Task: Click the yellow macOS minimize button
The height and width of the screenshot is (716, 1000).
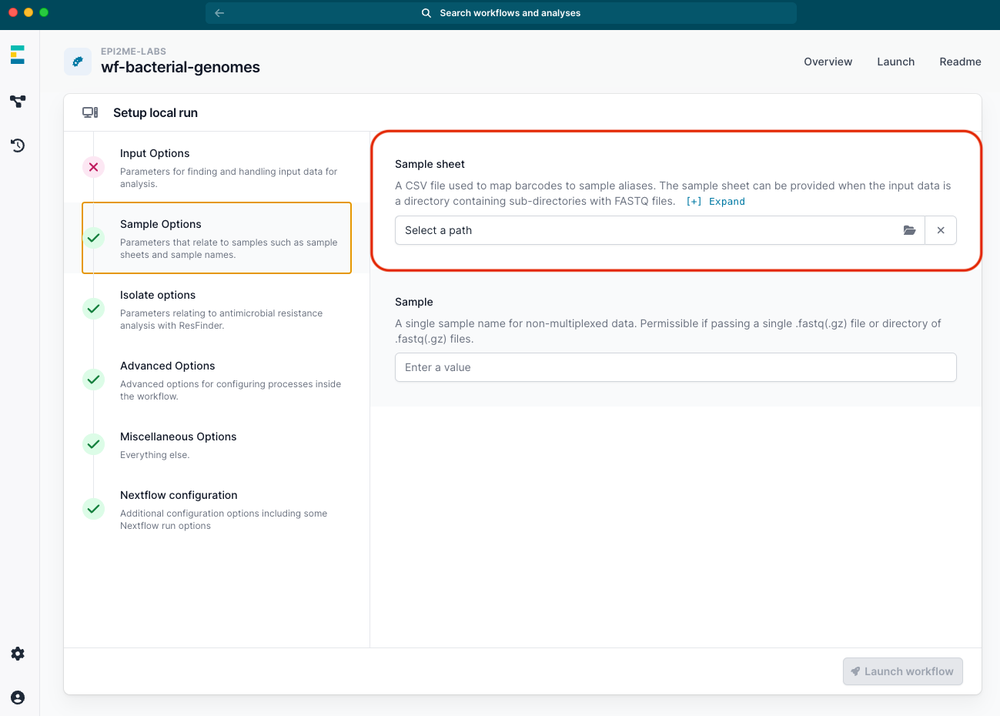Action: (28, 12)
